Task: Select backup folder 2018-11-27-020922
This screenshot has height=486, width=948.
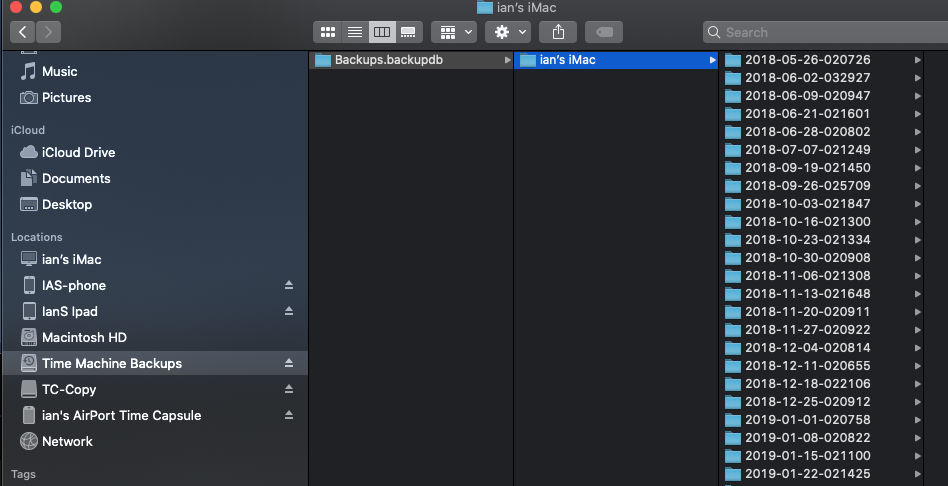Action: (x=822, y=330)
